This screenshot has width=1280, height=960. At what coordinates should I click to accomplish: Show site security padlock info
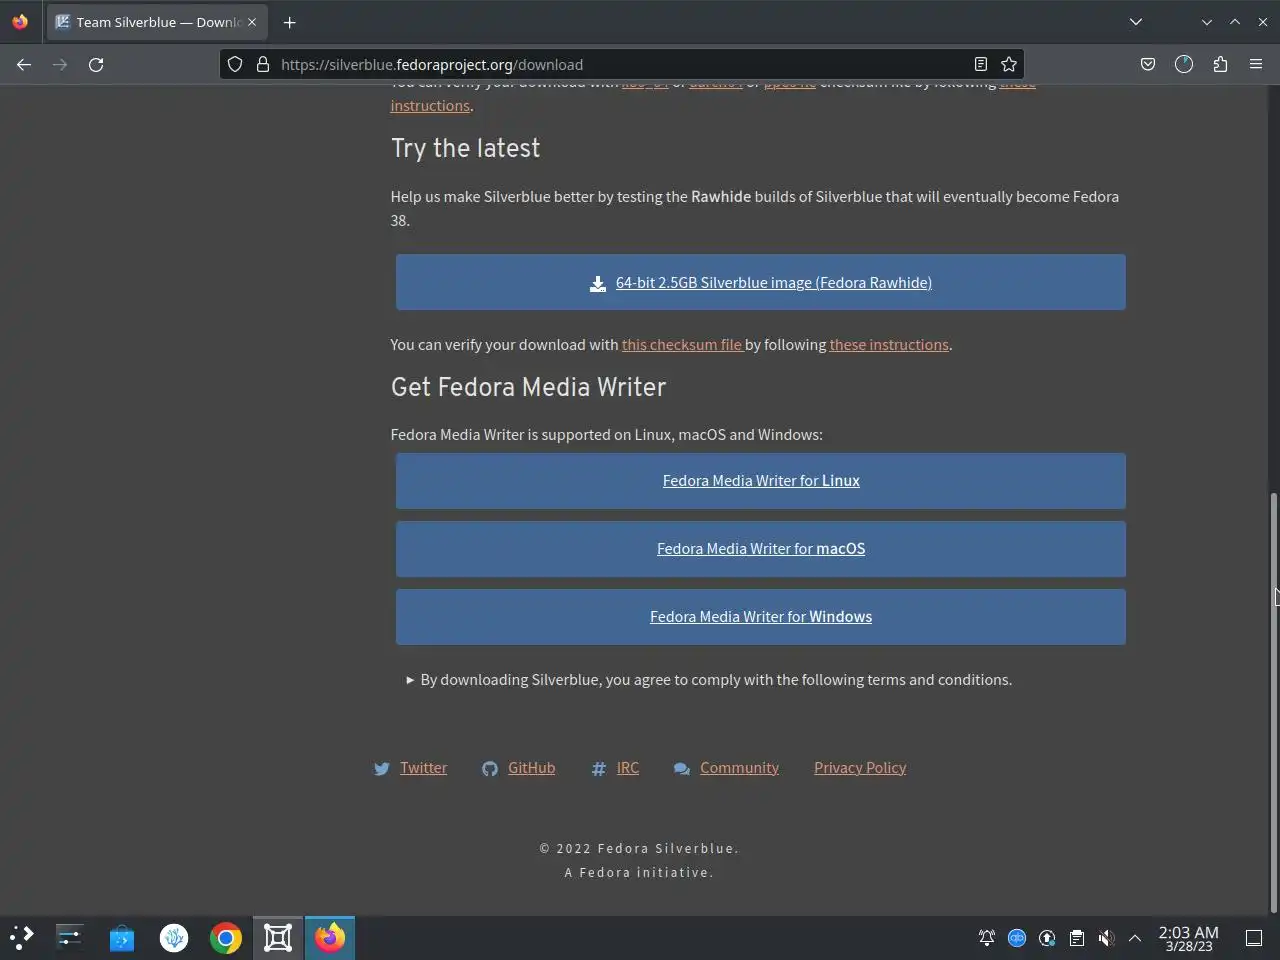coord(263,64)
